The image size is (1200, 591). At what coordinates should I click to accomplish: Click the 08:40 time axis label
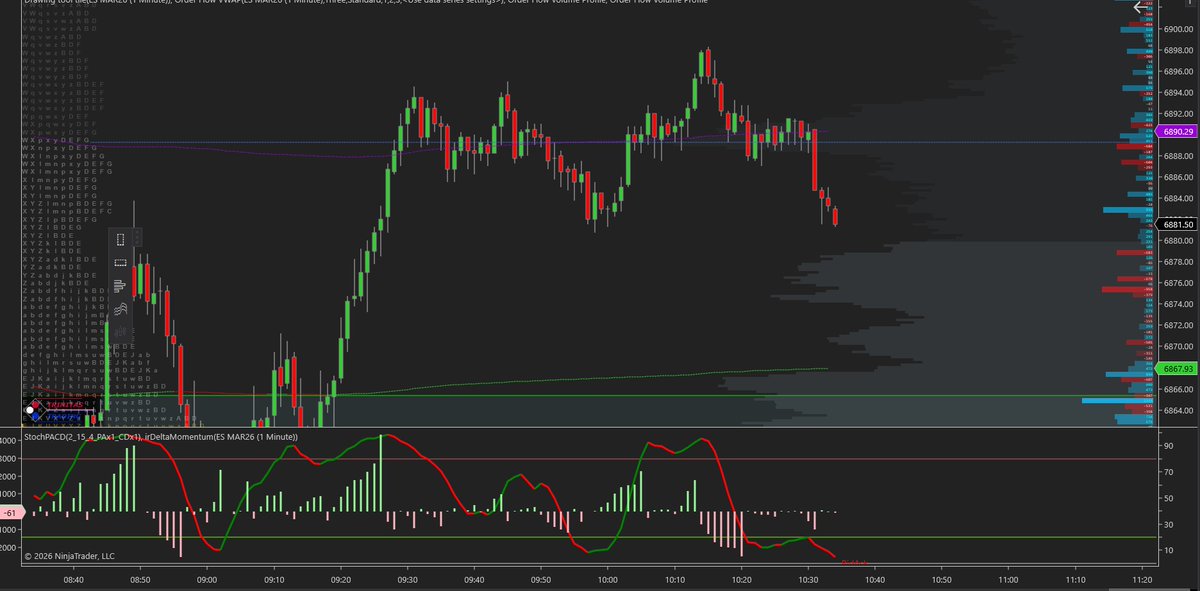point(74,579)
